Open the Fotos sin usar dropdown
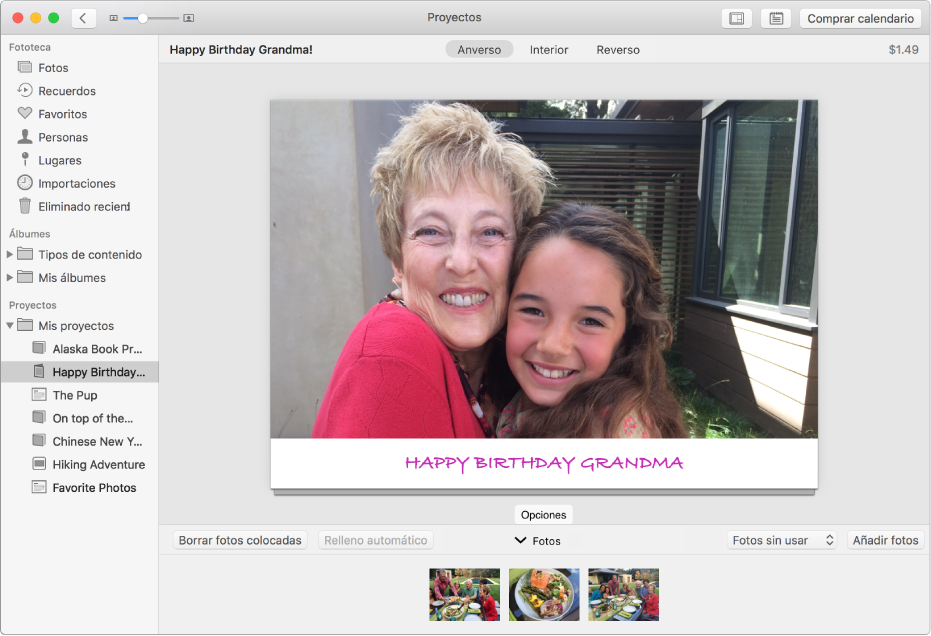Viewport: 931px width, 636px height. [783, 540]
